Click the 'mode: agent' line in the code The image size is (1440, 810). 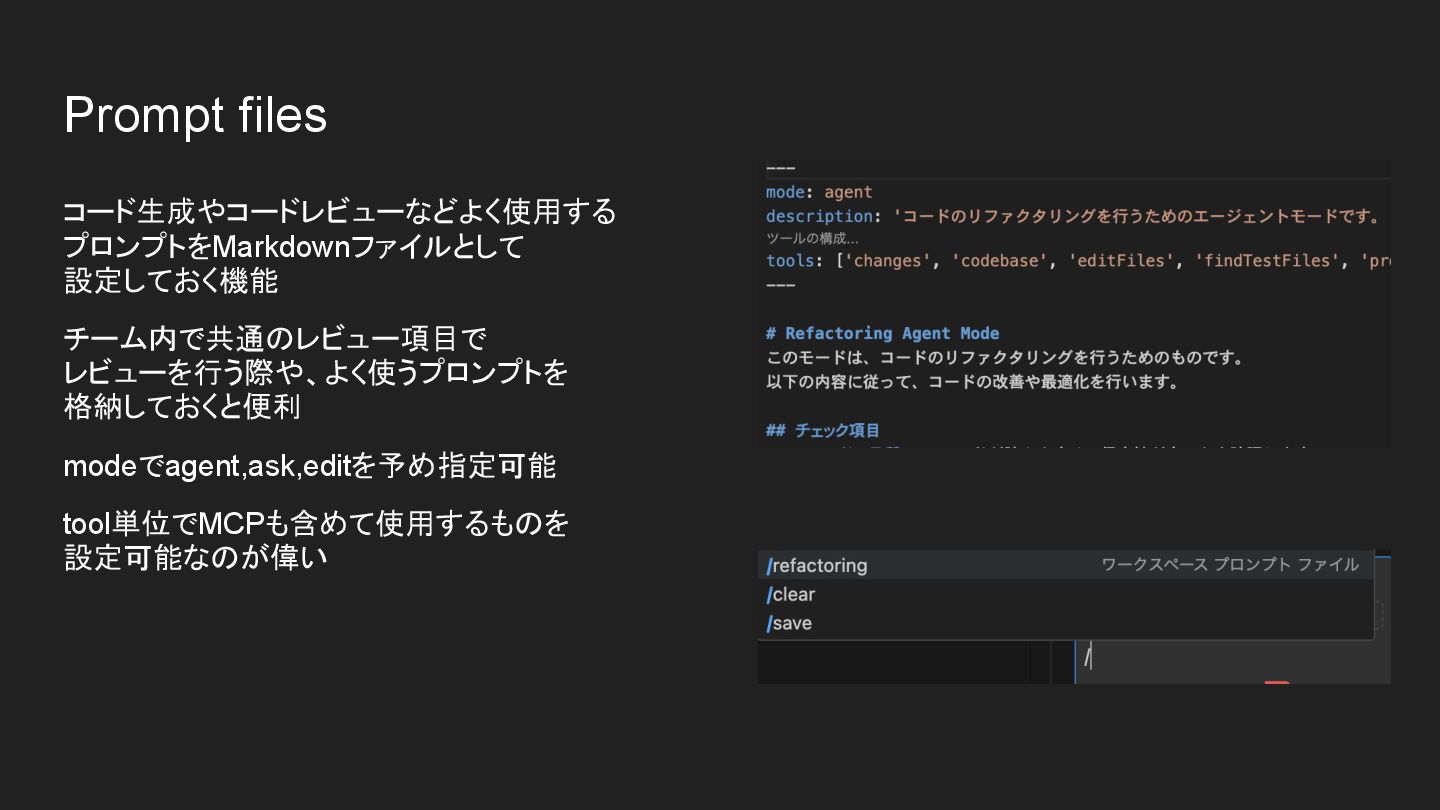pyautogui.click(x=819, y=192)
